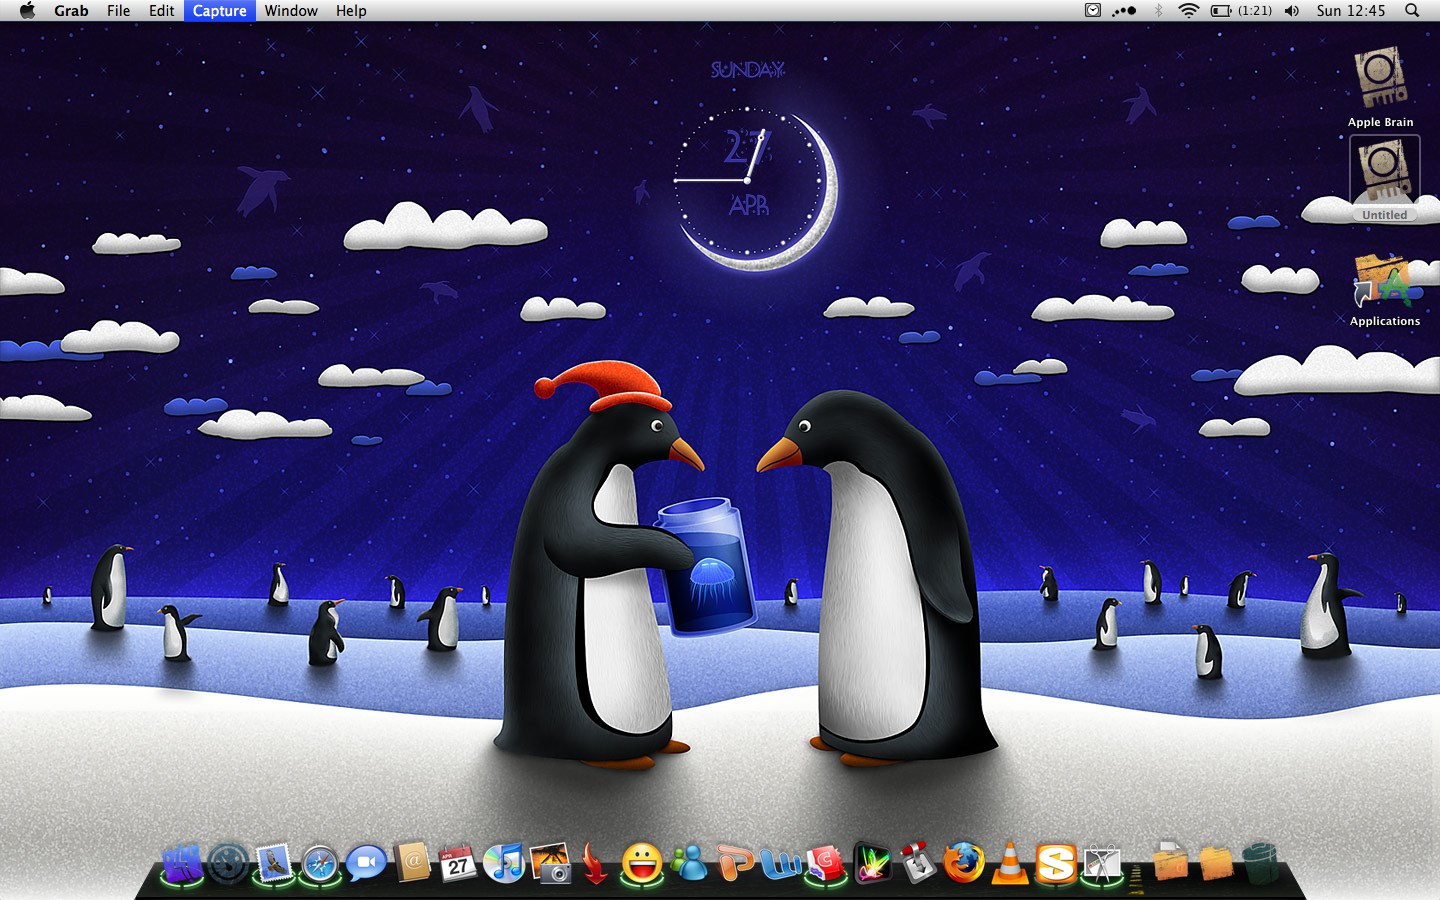Click the red flame arrow dock icon
Viewport: 1440px width, 900px height.
595,862
